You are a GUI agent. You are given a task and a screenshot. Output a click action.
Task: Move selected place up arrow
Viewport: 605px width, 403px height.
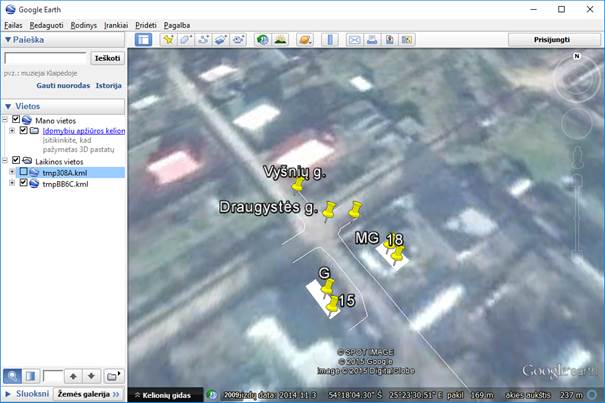[x=73, y=376]
